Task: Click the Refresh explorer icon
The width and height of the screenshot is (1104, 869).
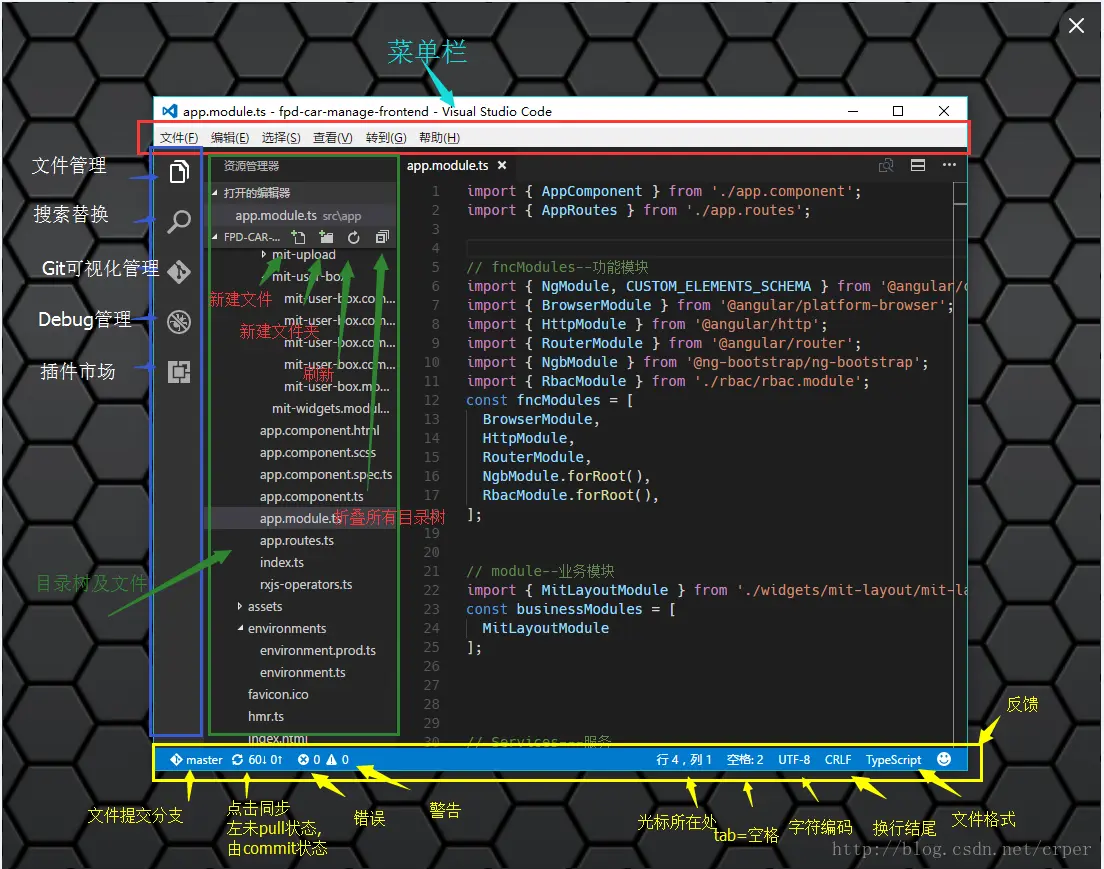Action: (x=353, y=237)
